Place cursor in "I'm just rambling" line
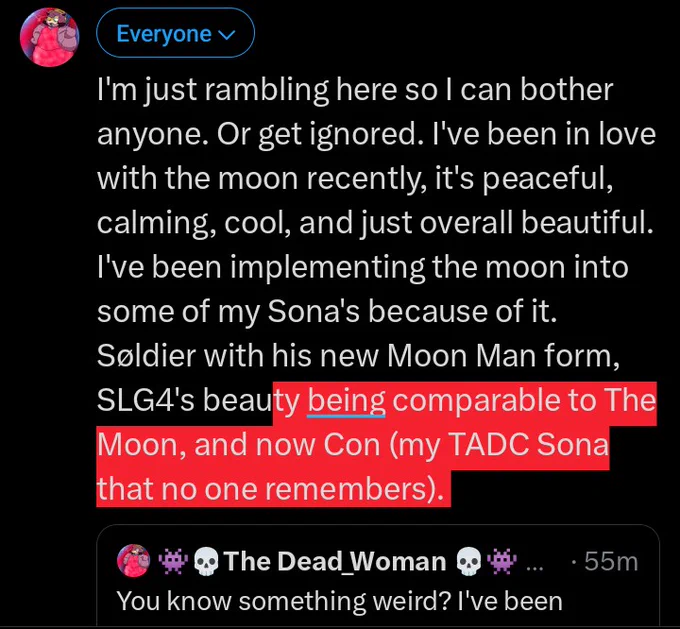Viewport: 680px width, 629px height. click(x=220, y=91)
